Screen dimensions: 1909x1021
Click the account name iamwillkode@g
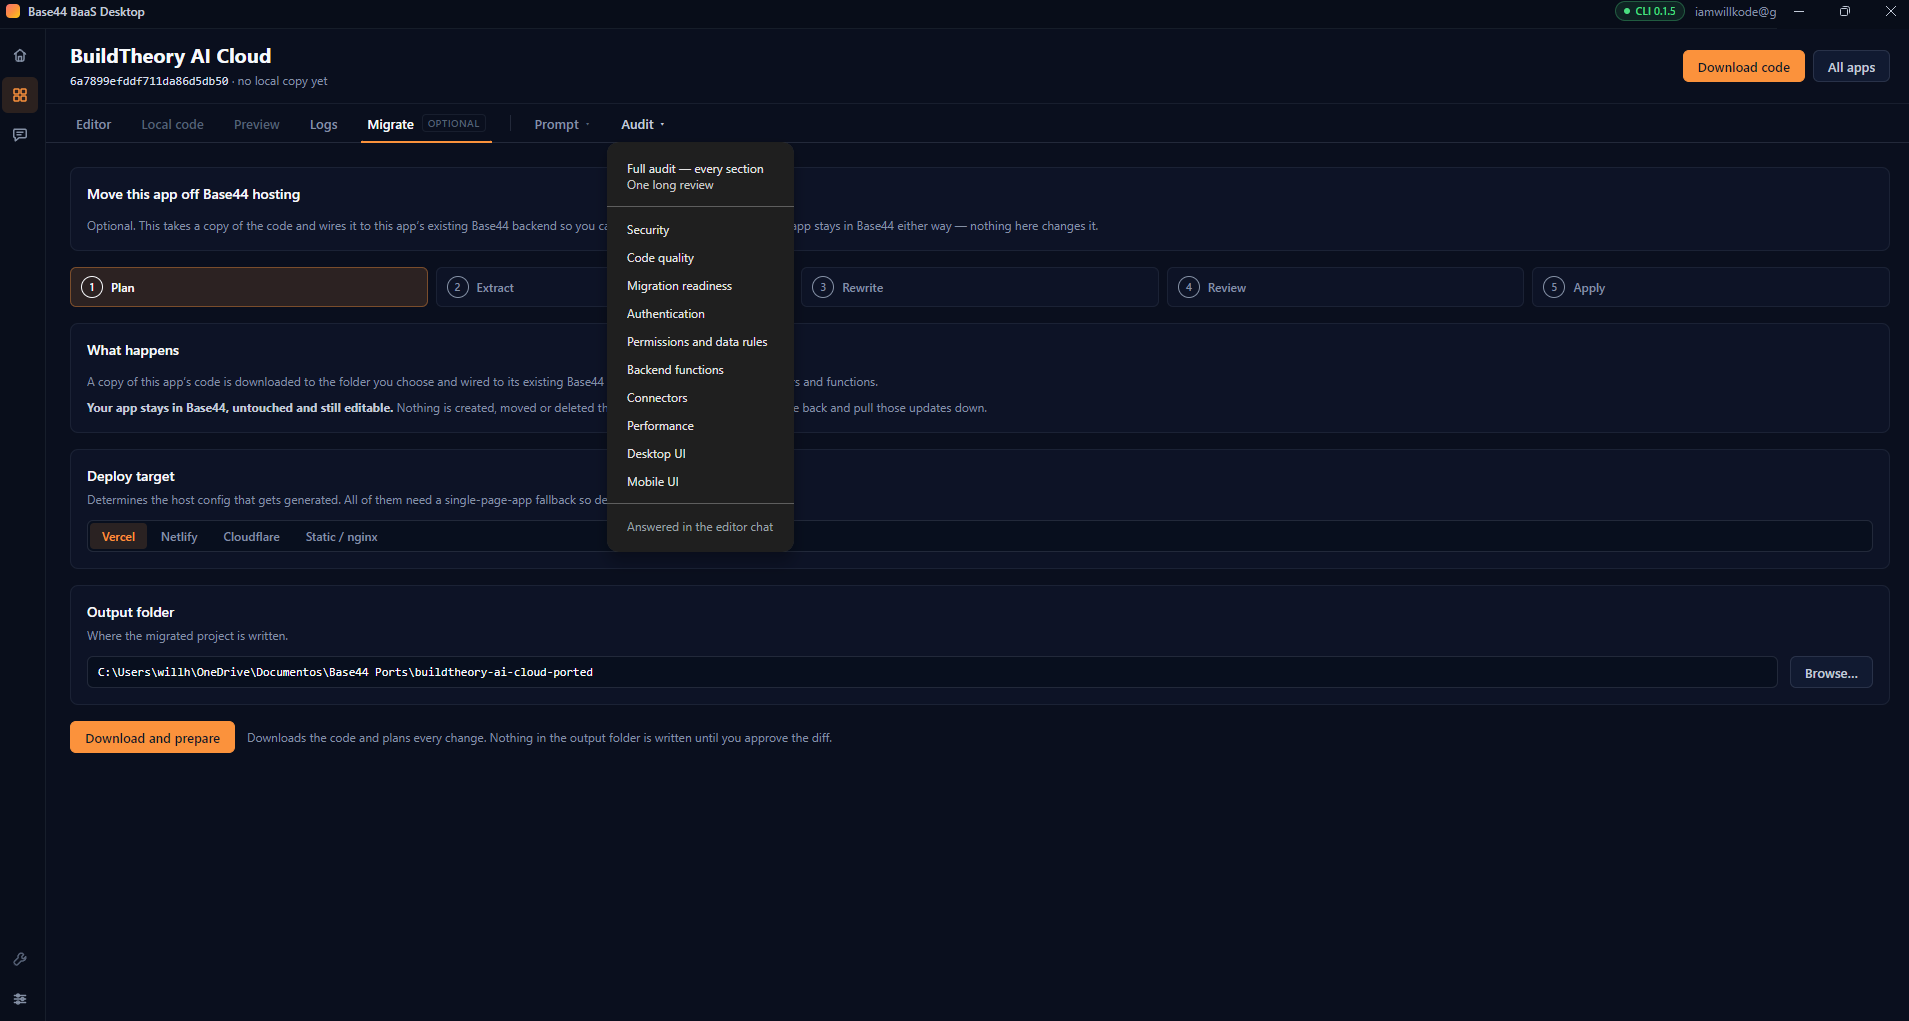pos(1735,12)
